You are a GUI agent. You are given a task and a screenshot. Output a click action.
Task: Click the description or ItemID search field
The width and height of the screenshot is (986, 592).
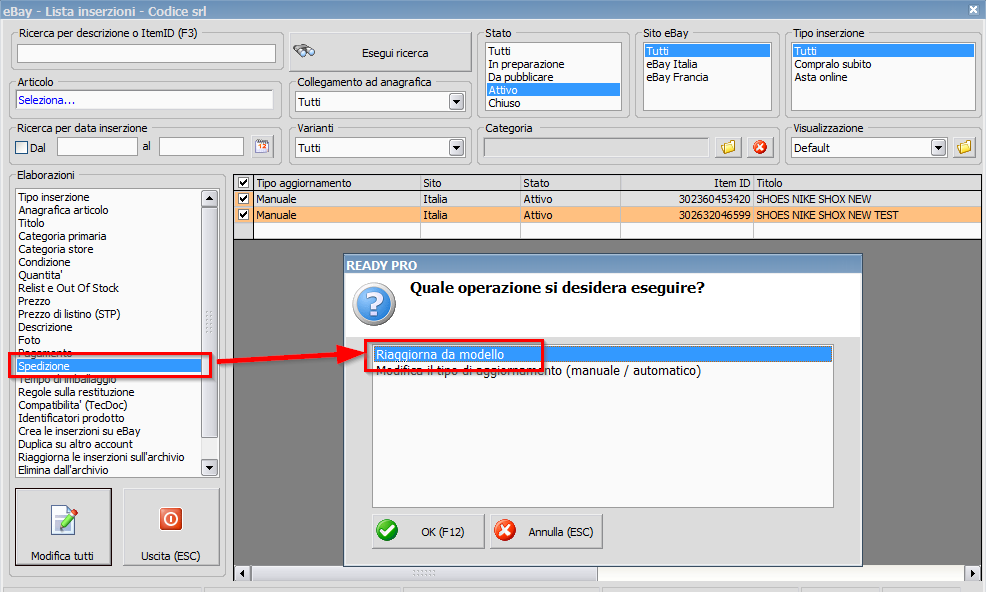[146, 53]
